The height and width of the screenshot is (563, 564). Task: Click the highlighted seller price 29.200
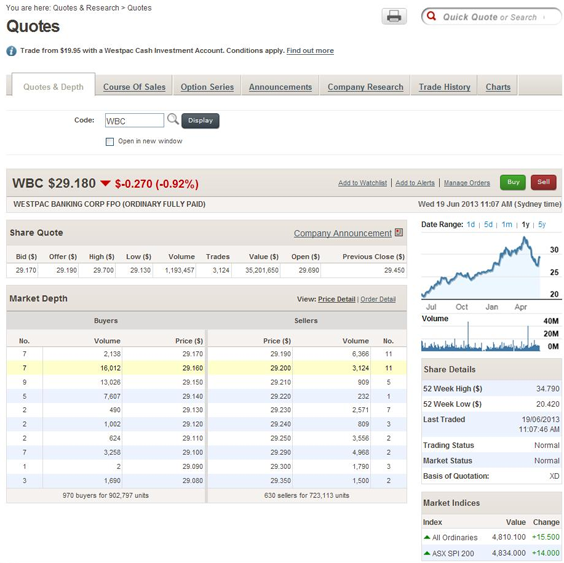pos(281,368)
